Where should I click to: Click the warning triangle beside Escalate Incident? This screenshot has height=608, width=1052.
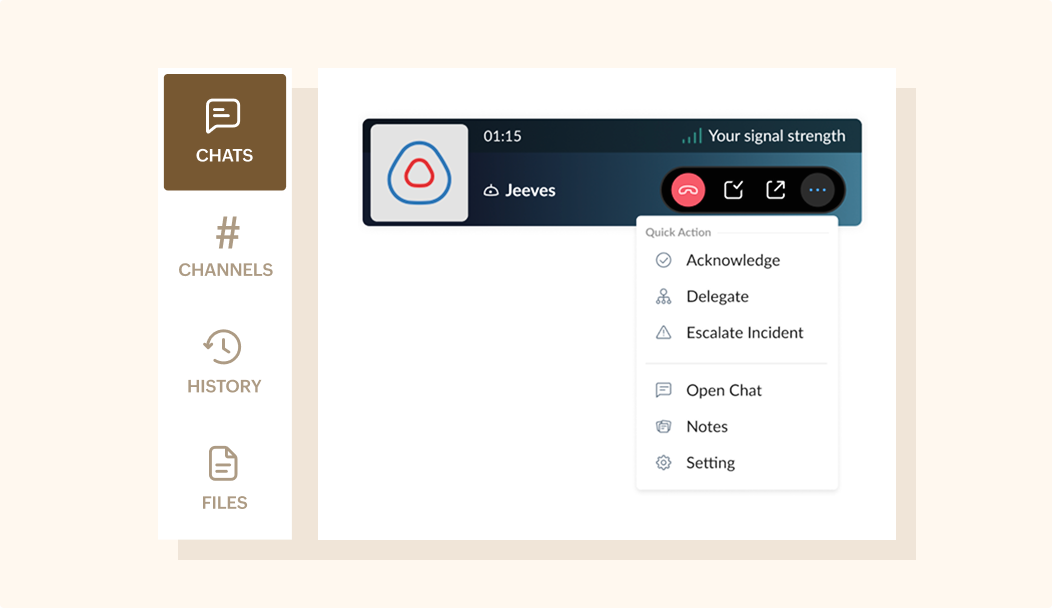pyautogui.click(x=663, y=332)
